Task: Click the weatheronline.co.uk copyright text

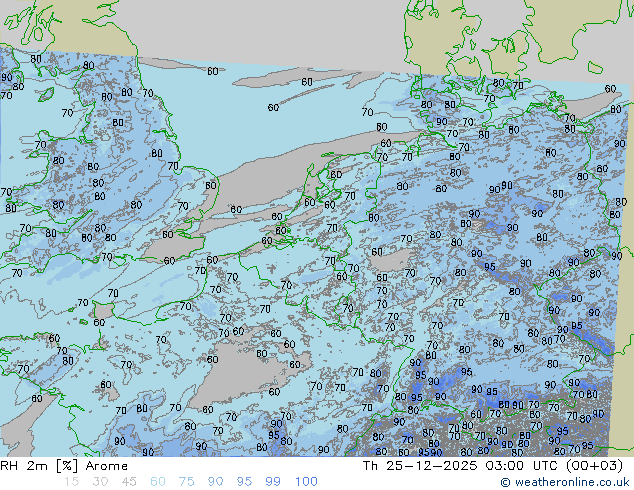Action: [565, 482]
